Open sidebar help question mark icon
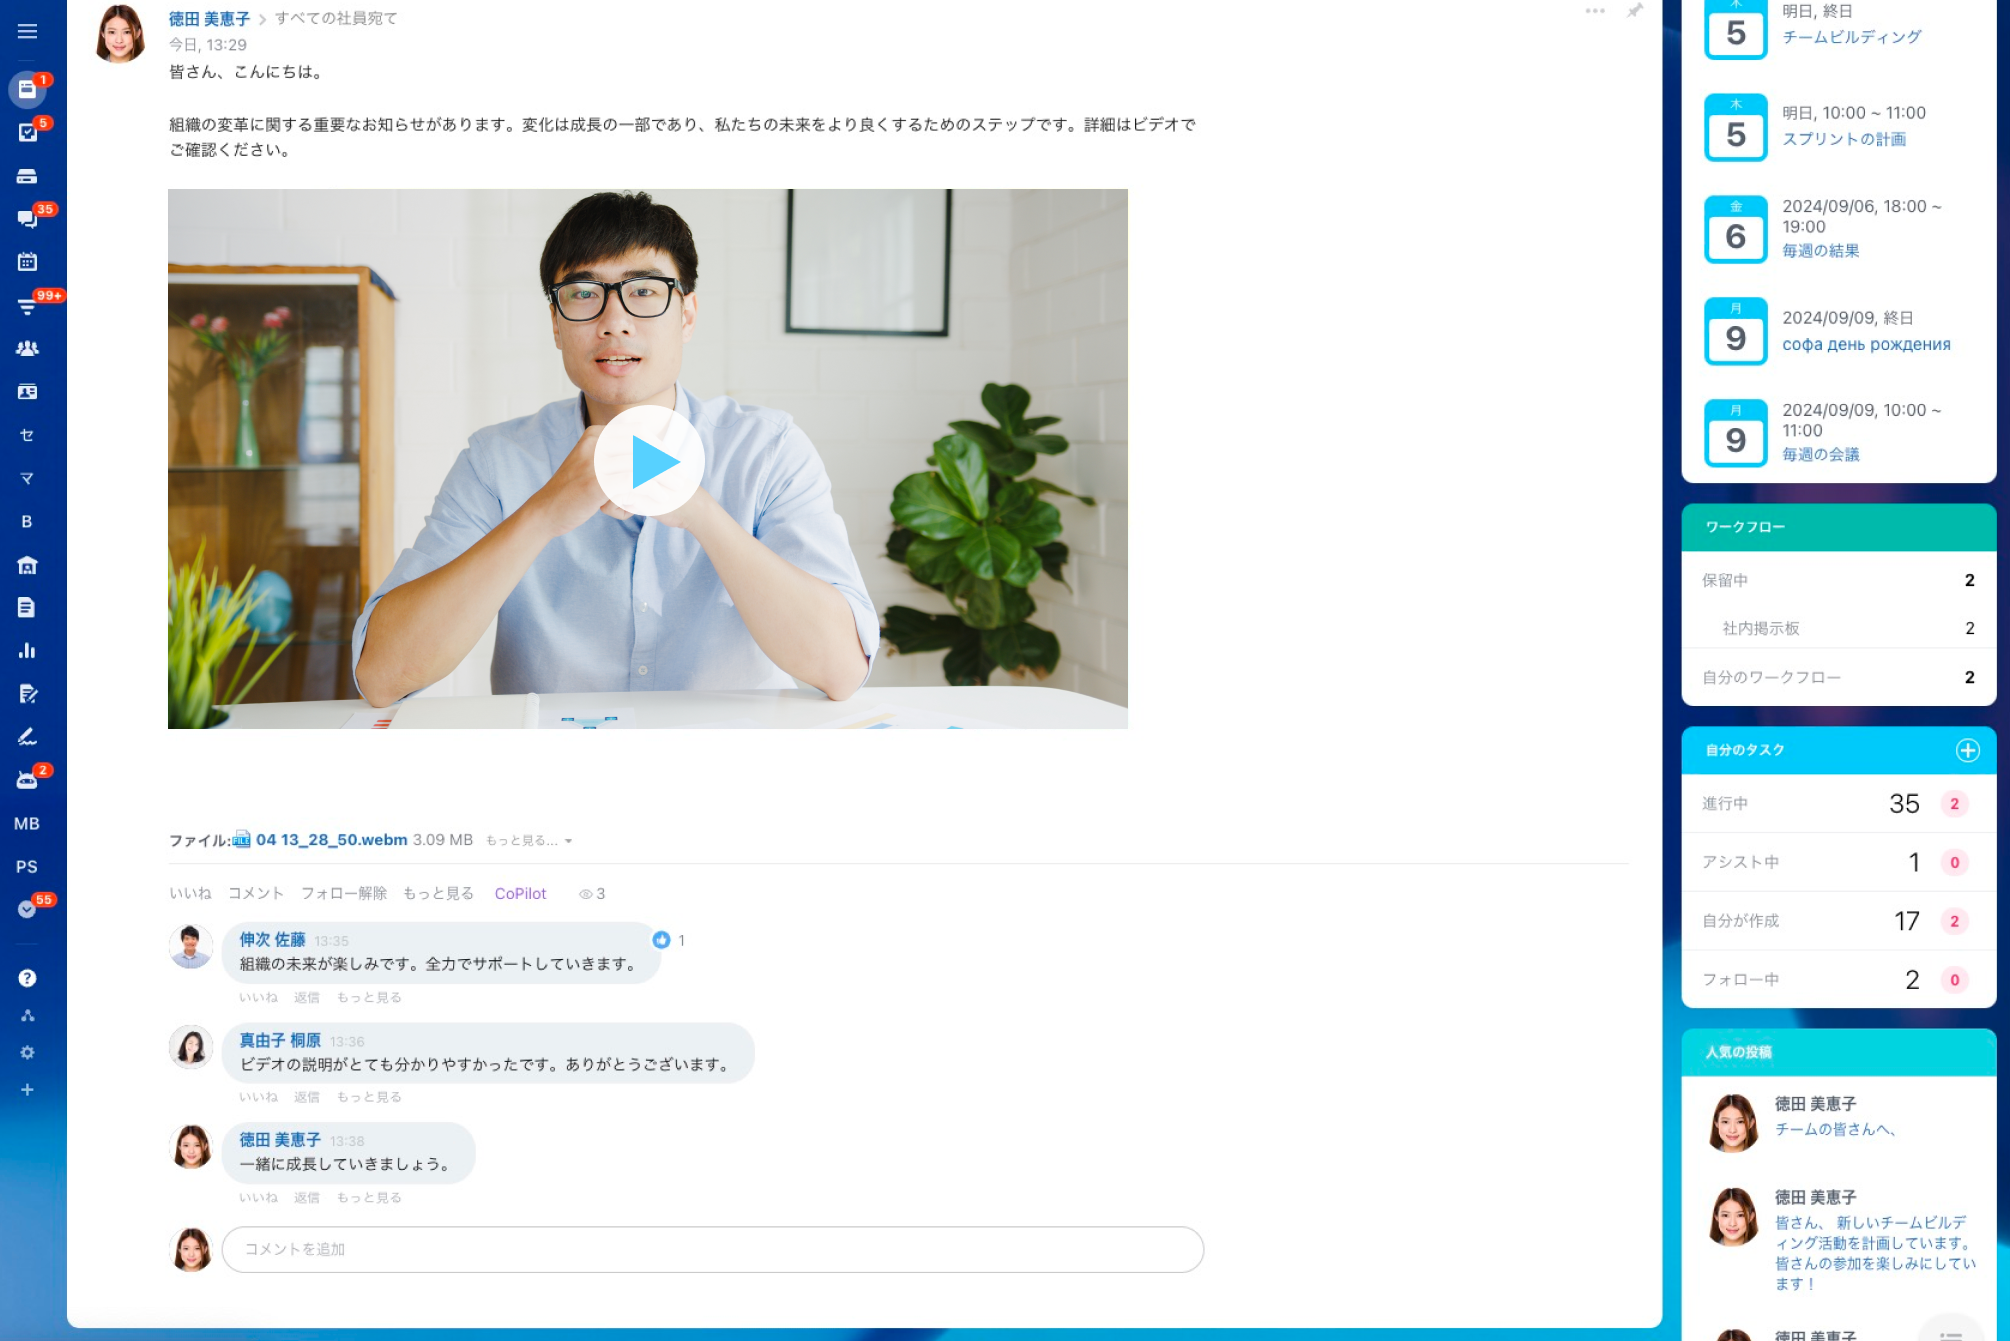This screenshot has height=1341, width=2010. [x=27, y=978]
